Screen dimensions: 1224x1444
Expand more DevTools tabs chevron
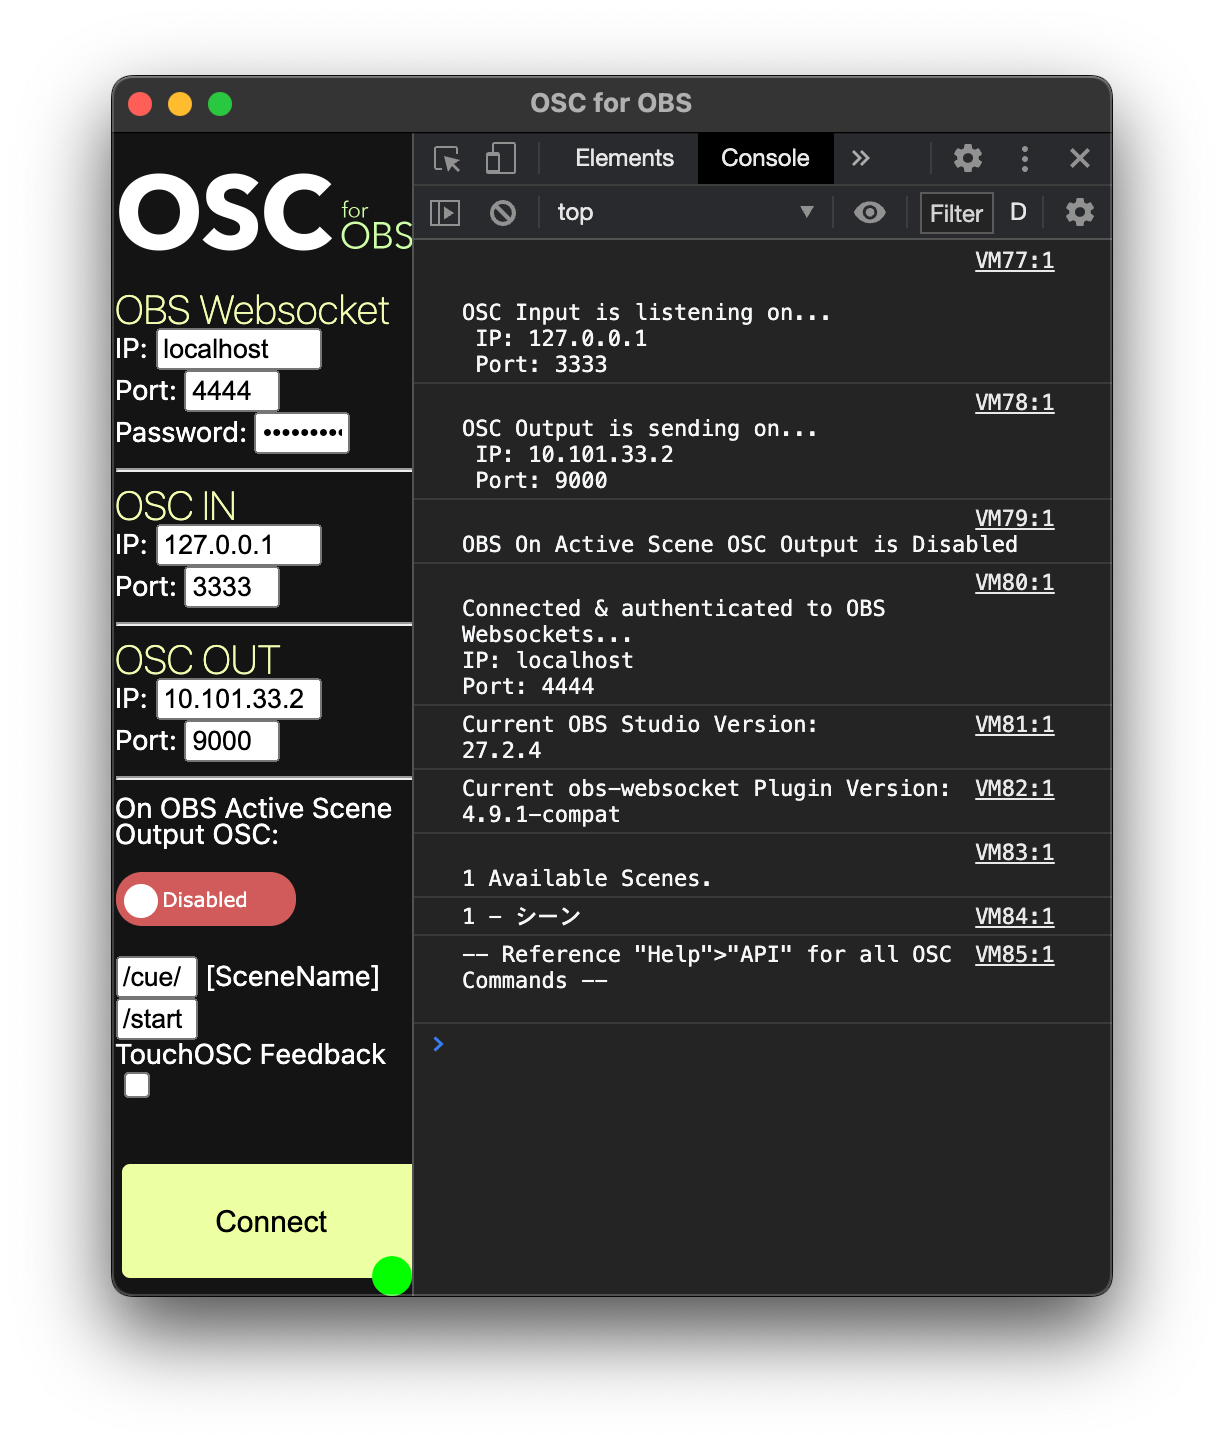(860, 158)
